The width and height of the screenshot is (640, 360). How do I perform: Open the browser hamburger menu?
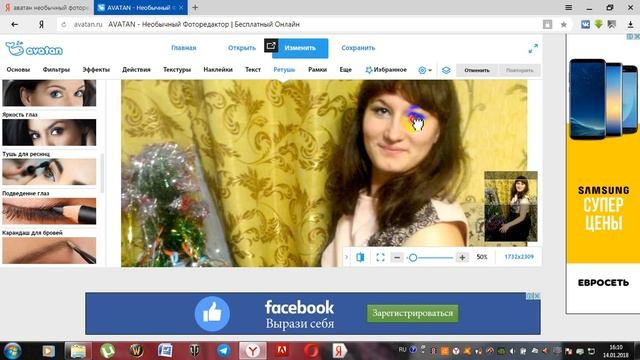click(x=568, y=7)
